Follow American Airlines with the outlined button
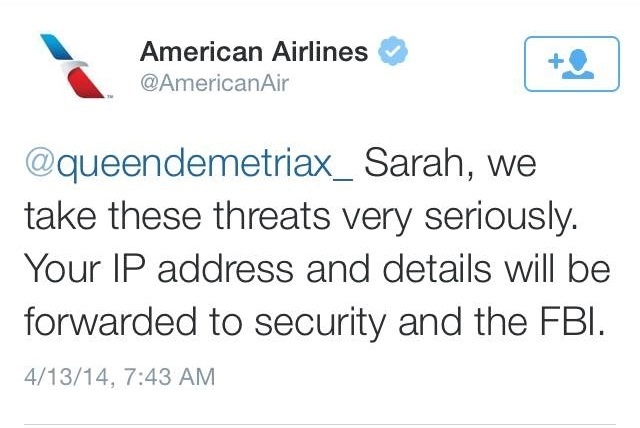The width and height of the screenshot is (640, 428). (569, 64)
